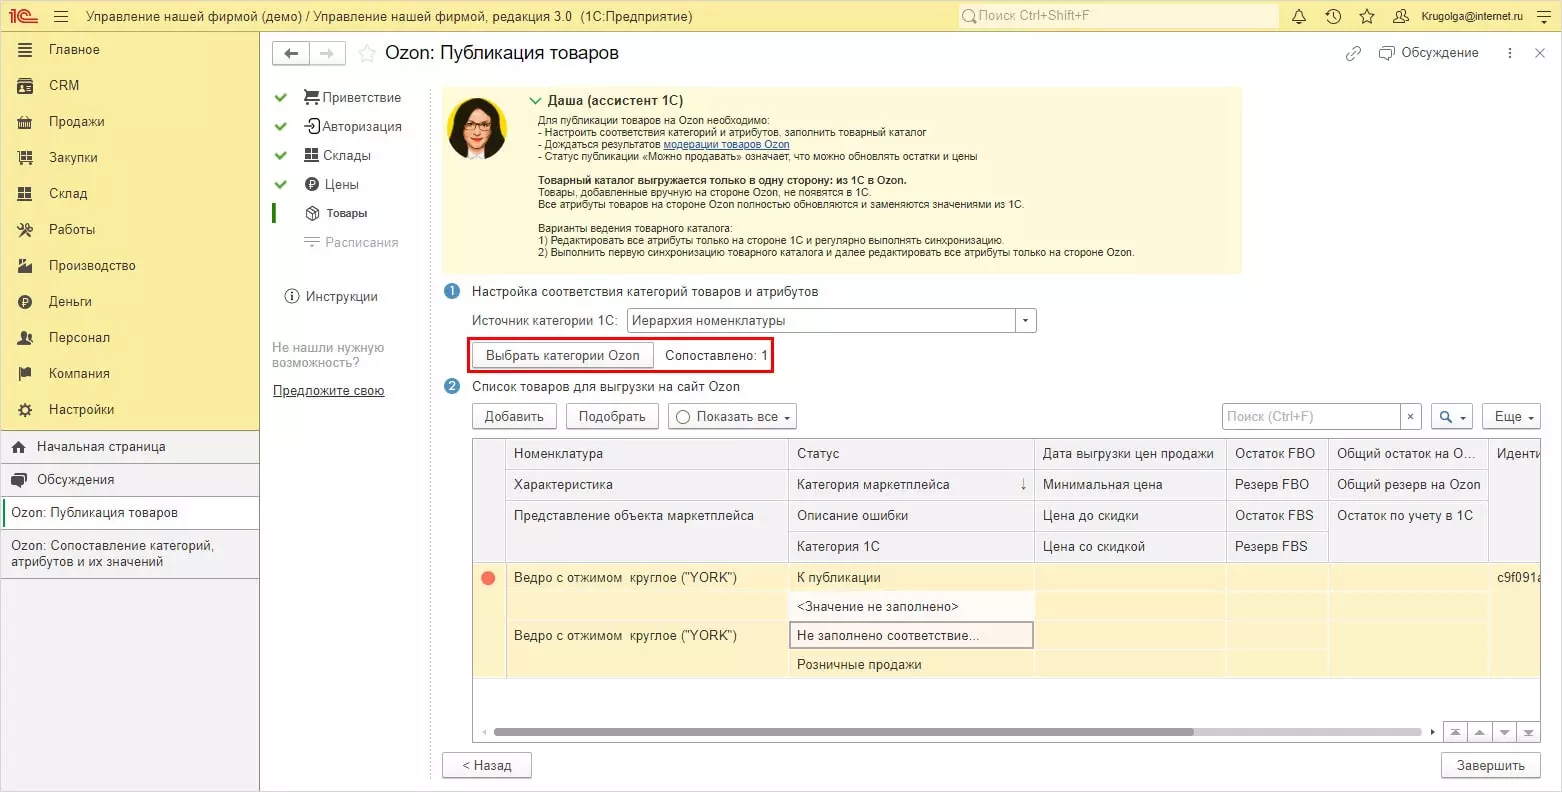Click the tools icon for Работы
This screenshot has height=792, width=1562.
25,230
